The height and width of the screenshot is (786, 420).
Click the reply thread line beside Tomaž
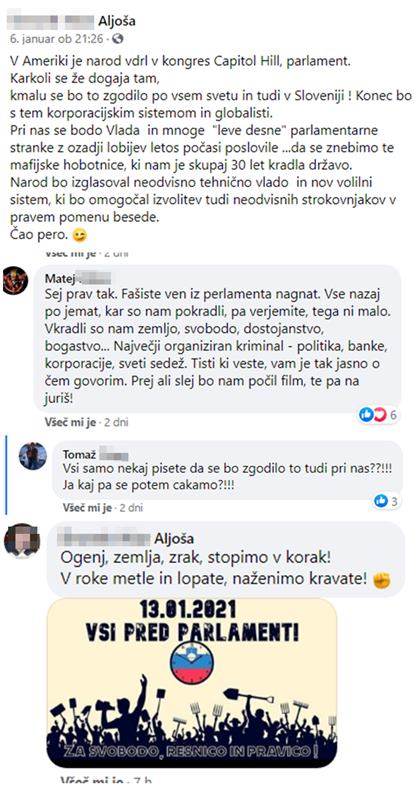(x=6, y=475)
